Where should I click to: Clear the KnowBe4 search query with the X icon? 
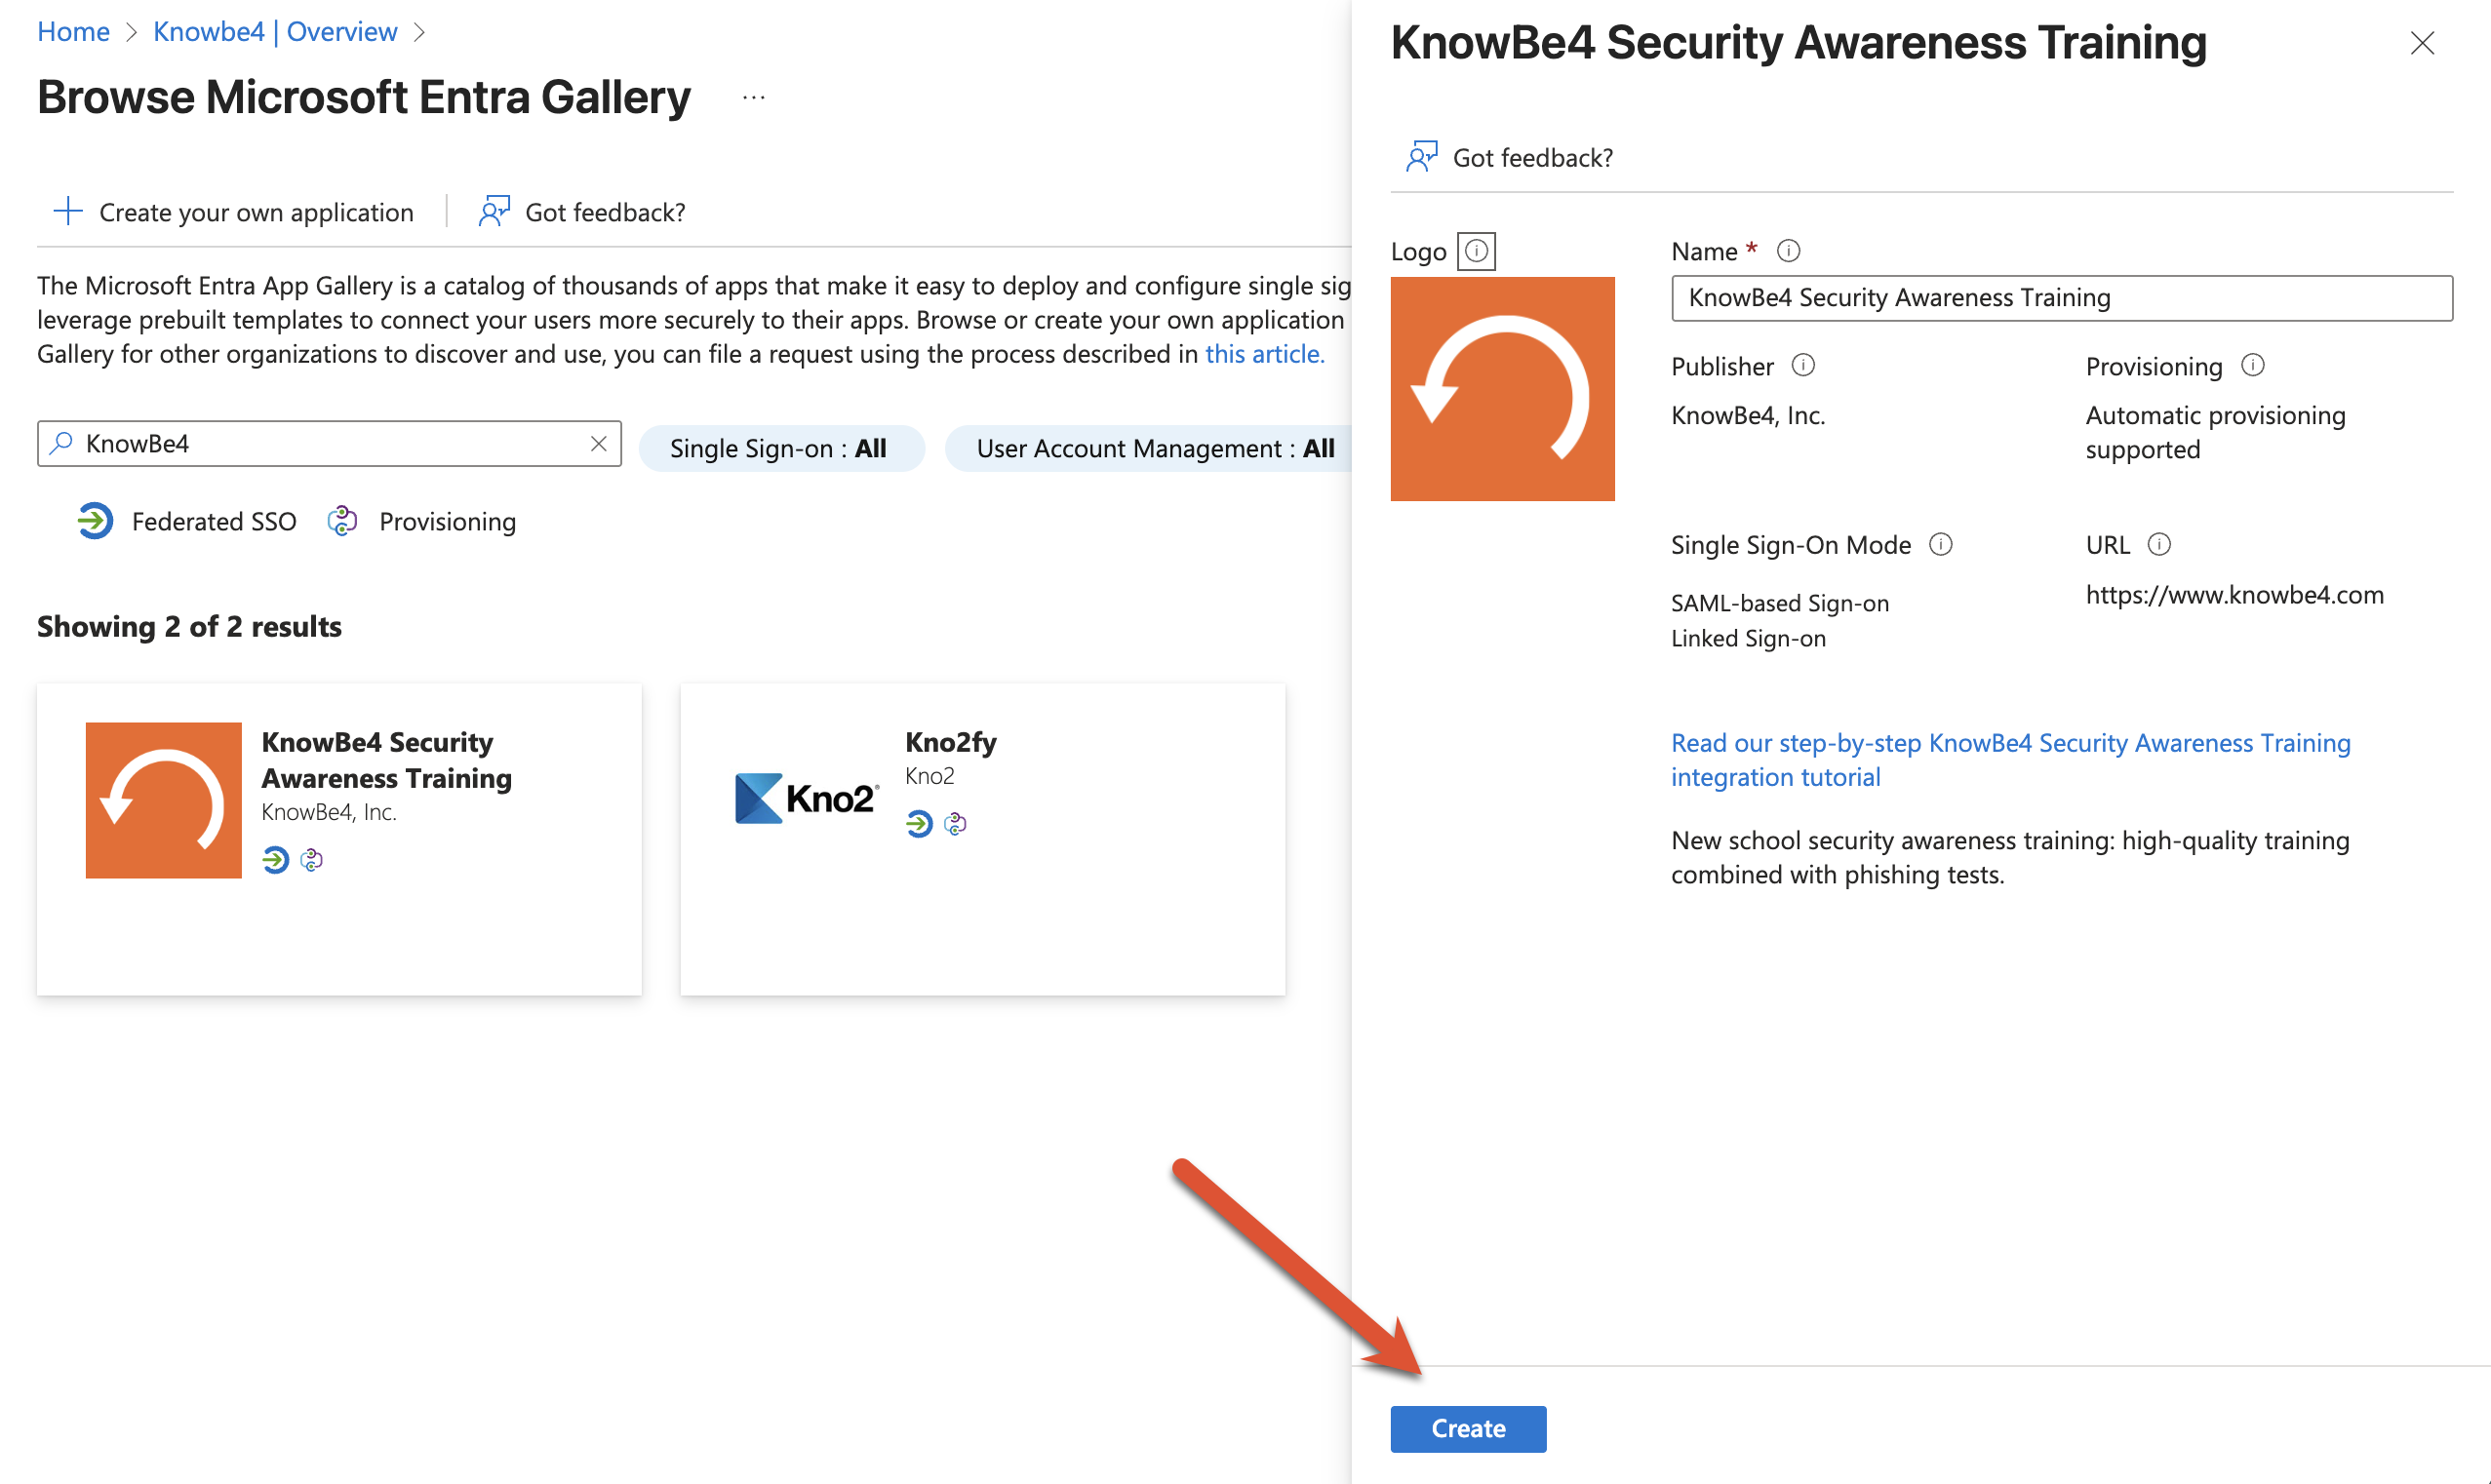[599, 443]
